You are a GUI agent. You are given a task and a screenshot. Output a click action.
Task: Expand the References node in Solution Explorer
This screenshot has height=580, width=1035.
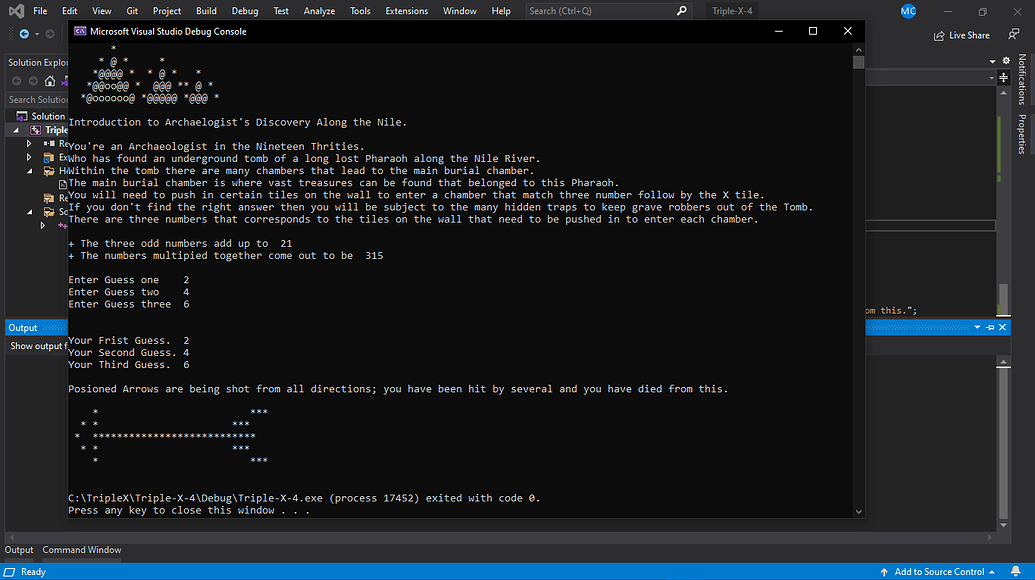pos(29,141)
